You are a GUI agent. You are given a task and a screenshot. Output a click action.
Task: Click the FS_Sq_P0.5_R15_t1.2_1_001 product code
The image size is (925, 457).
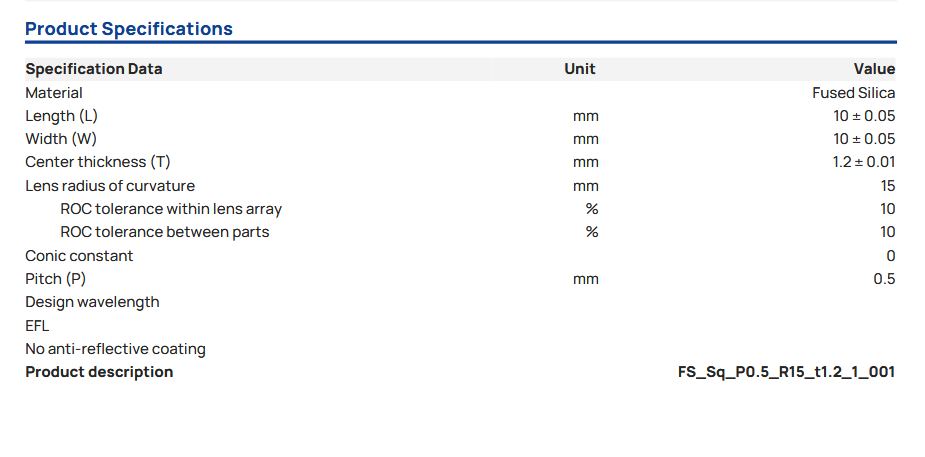[786, 372]
